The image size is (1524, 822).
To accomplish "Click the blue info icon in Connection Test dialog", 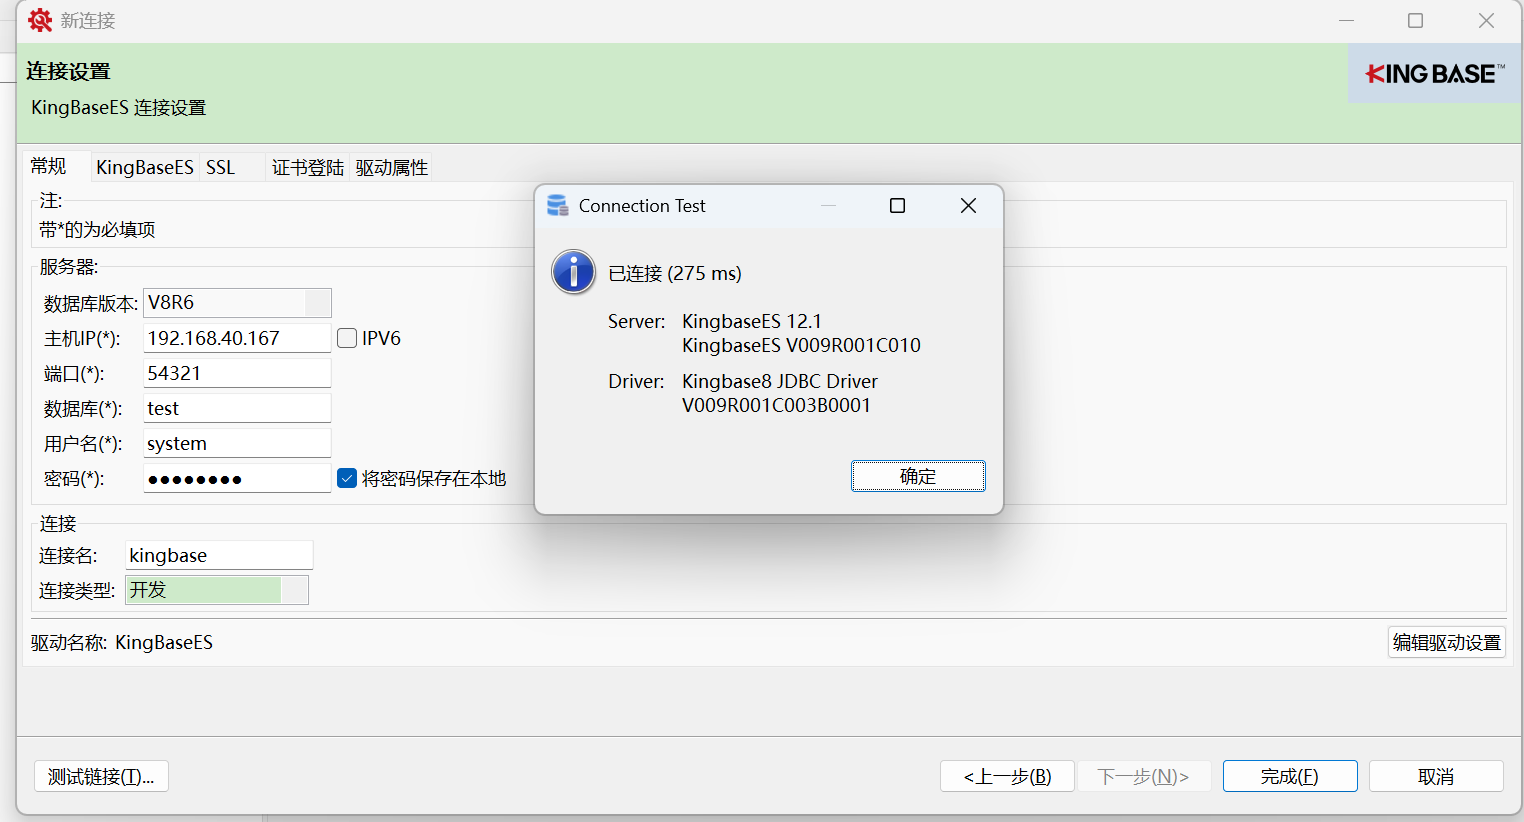I will (x=572, y=271).
